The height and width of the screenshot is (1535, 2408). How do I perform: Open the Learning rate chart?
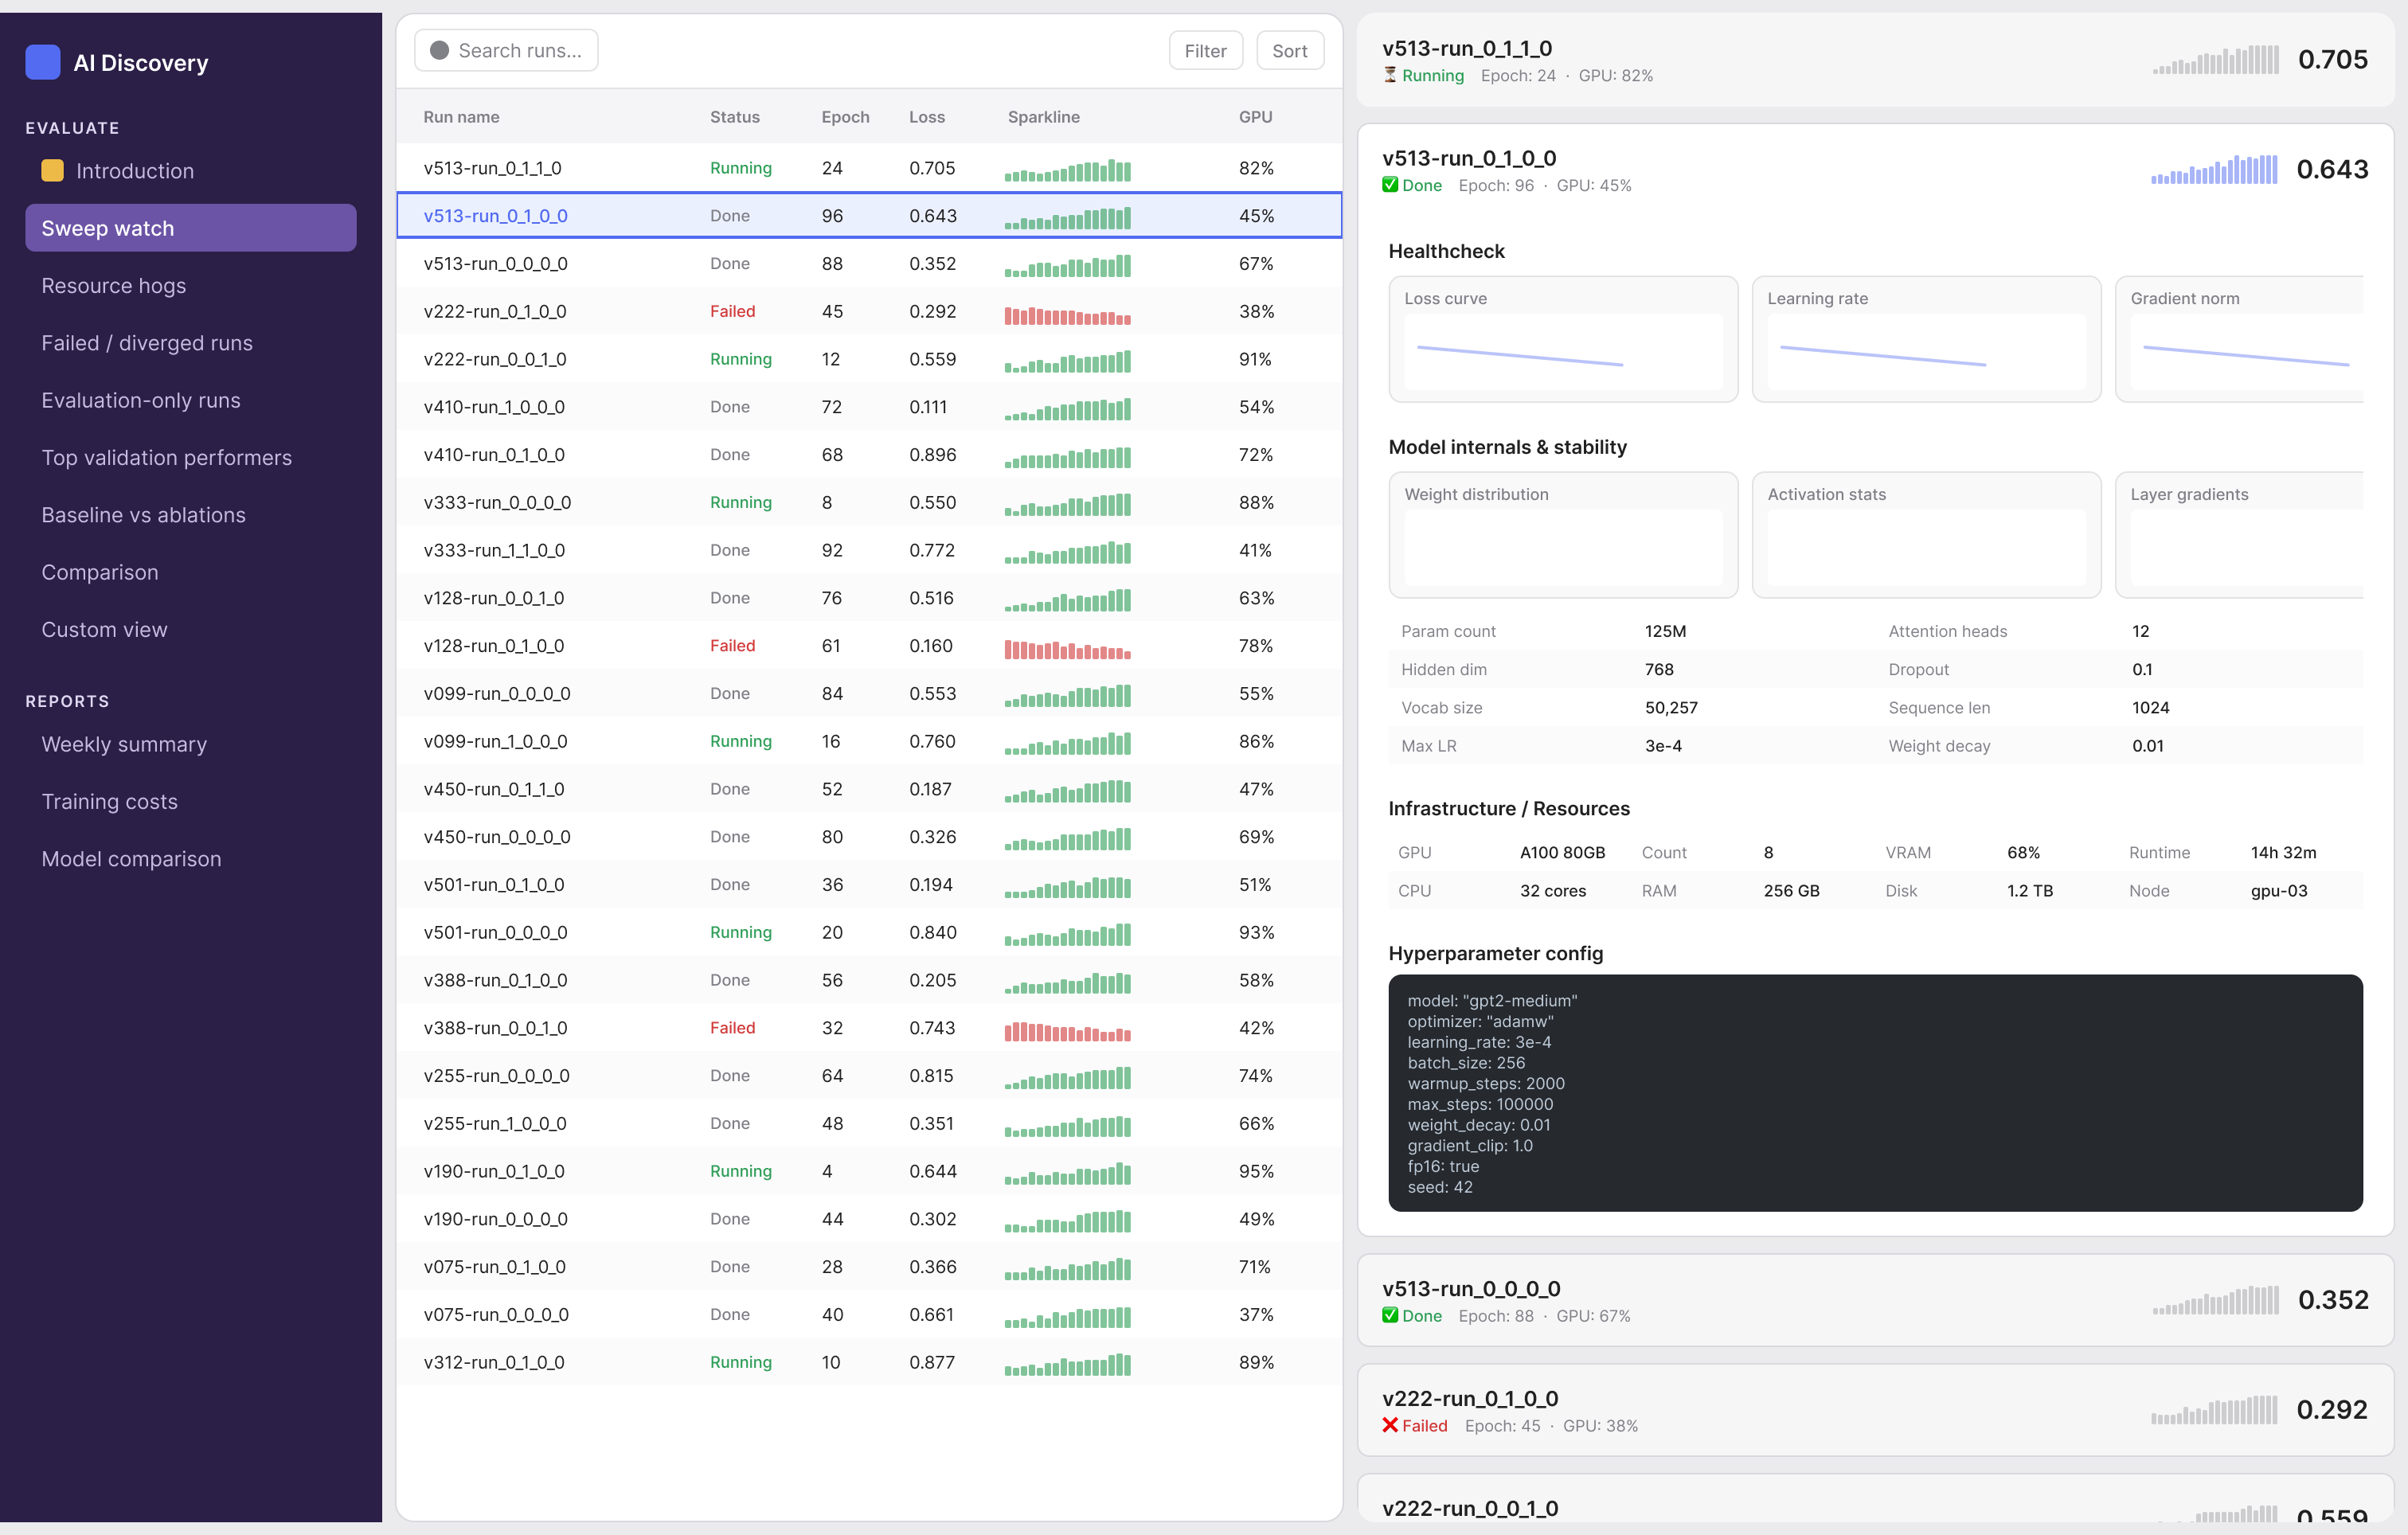click(x=1926, y=339)
